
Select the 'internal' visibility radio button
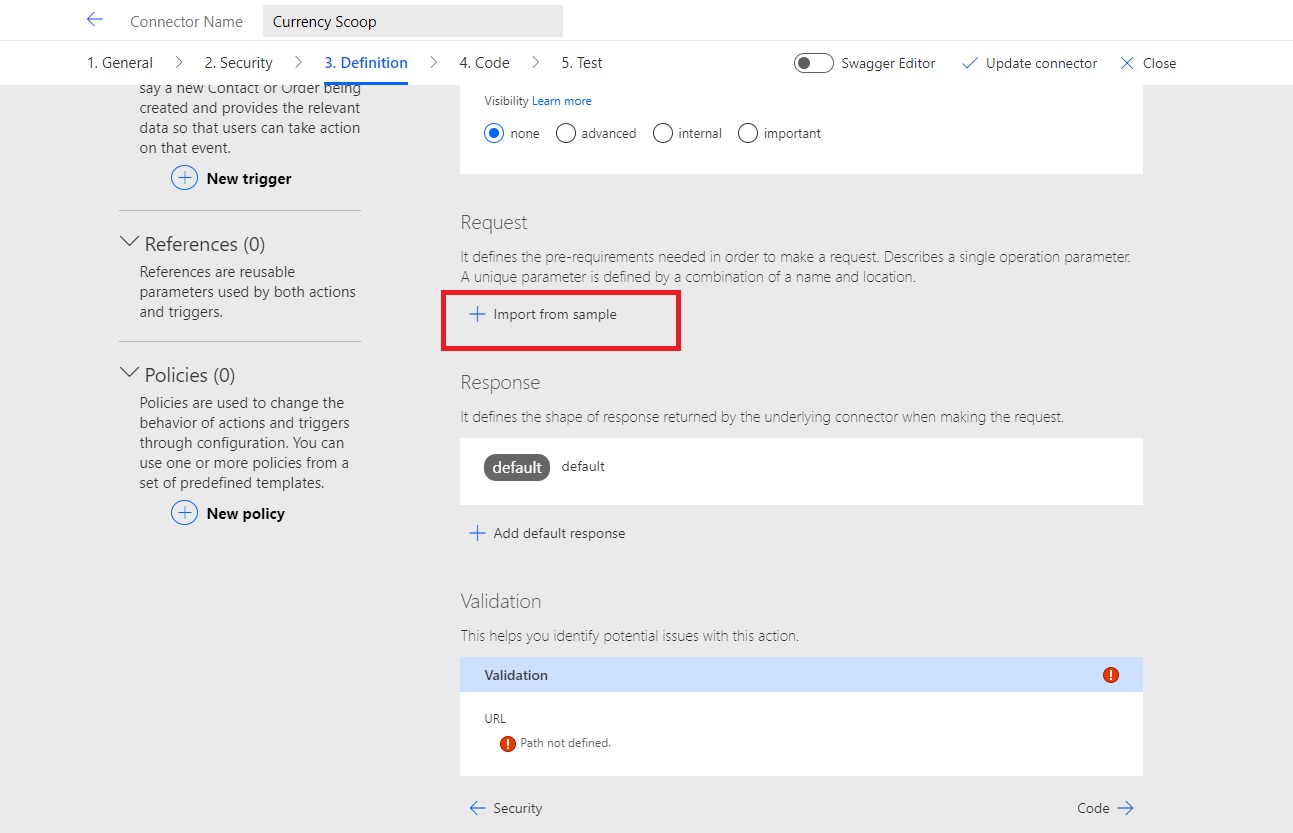(x=662, y=132)
